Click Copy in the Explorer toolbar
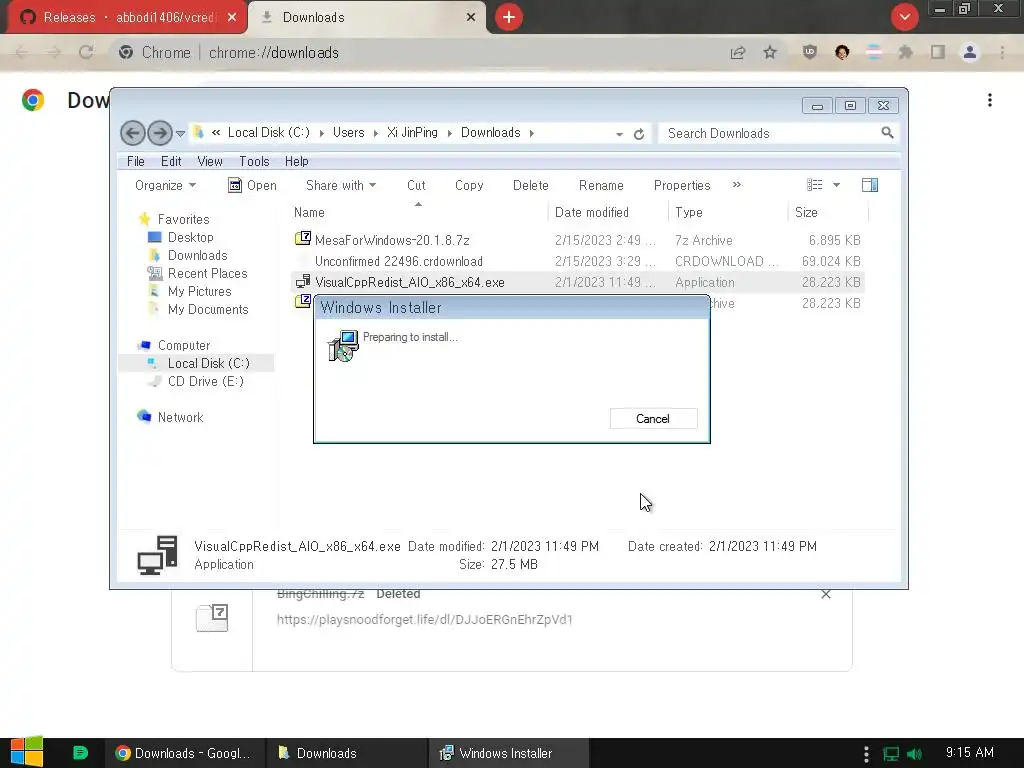This screenshot has height=768, width=1024. click(469, 185)
